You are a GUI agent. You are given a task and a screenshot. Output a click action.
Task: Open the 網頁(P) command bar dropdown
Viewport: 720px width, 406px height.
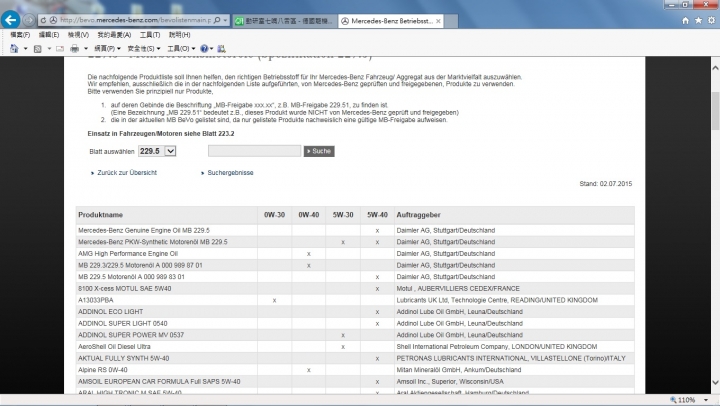coord(107,49)
